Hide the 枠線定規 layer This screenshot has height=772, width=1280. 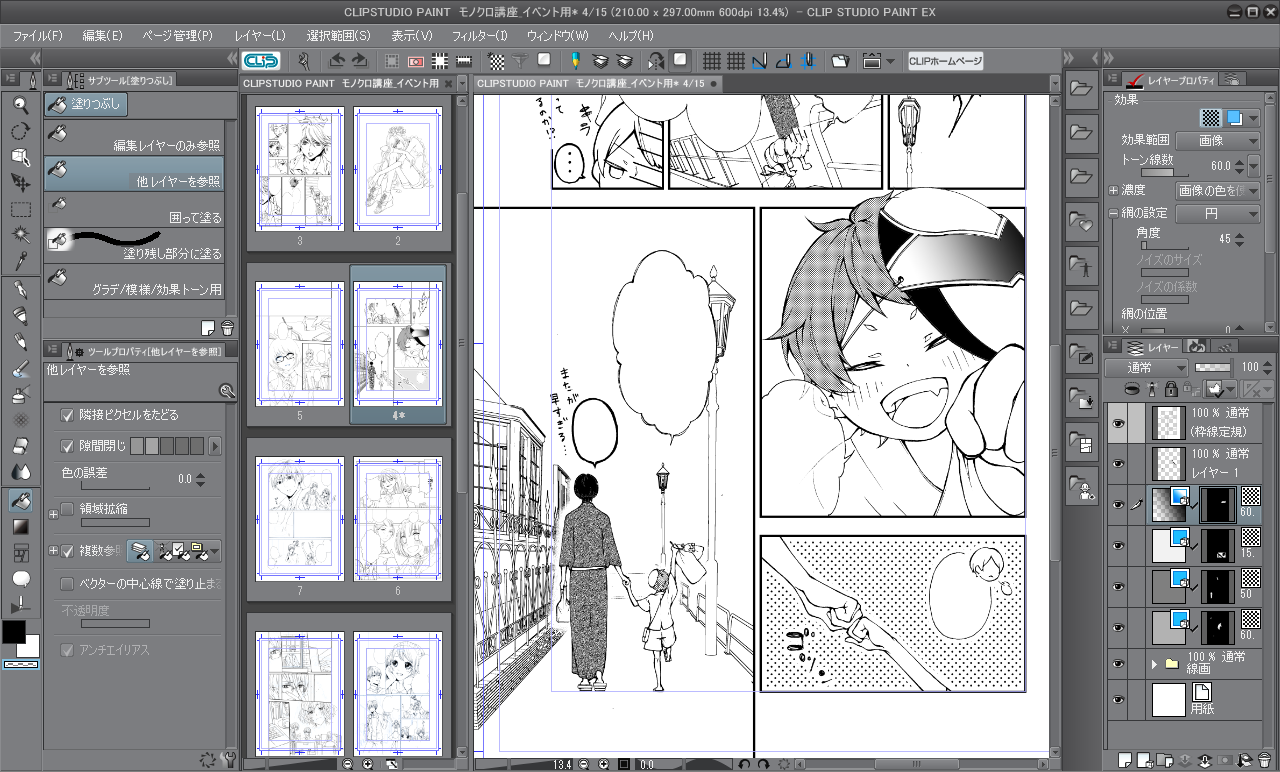pyautogui.click(x=1118, y=423)
